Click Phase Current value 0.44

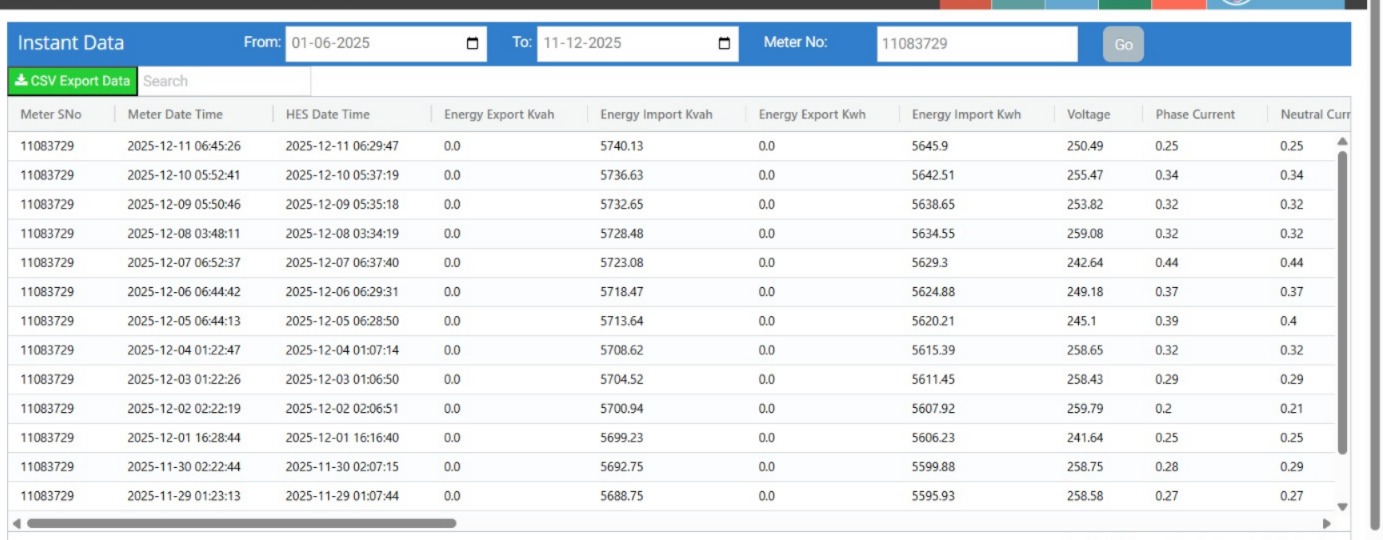[1167, 262]
